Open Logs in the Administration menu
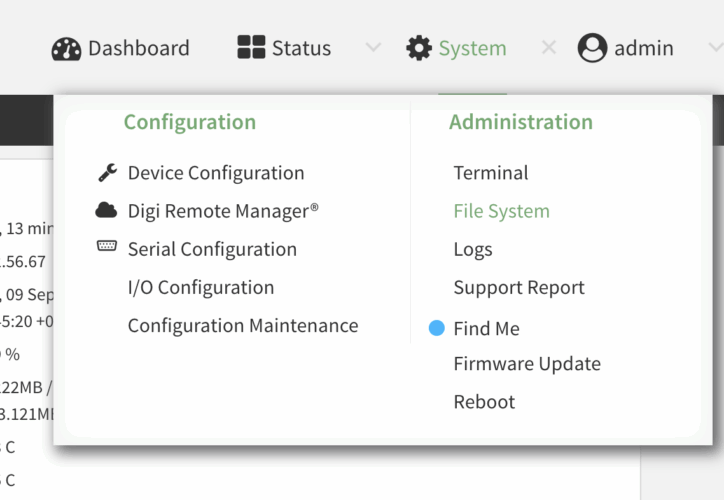This screenshot has height=500, width=724. click(x=472, y=249)
